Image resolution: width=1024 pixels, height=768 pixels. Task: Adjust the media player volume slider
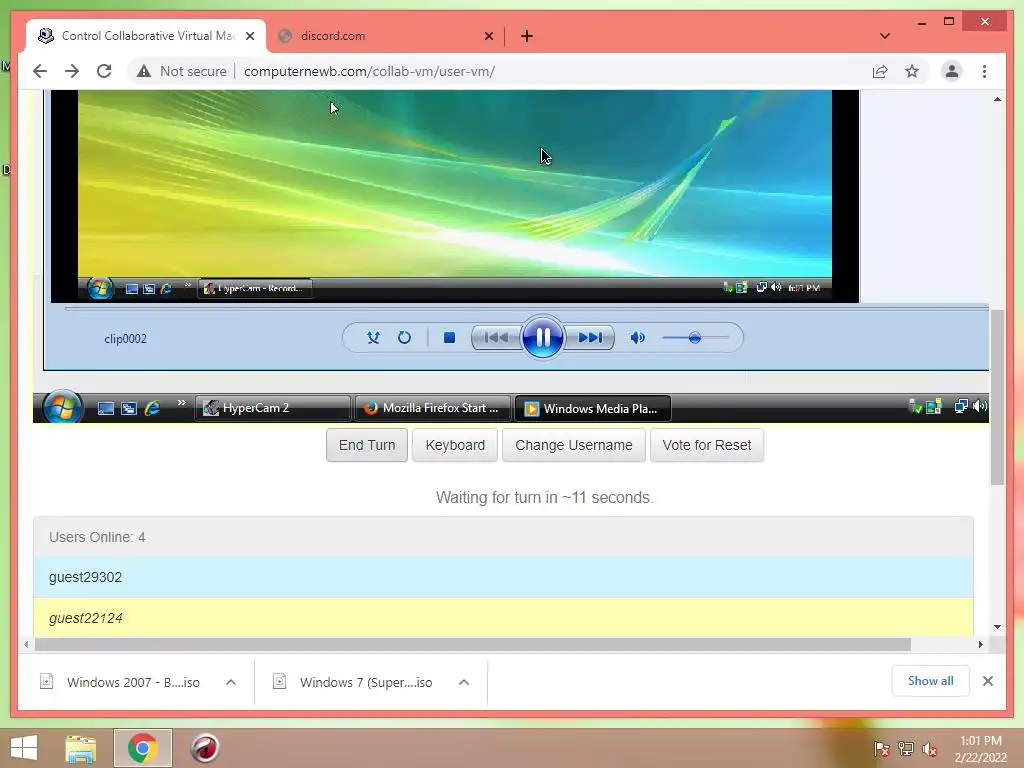695,338
